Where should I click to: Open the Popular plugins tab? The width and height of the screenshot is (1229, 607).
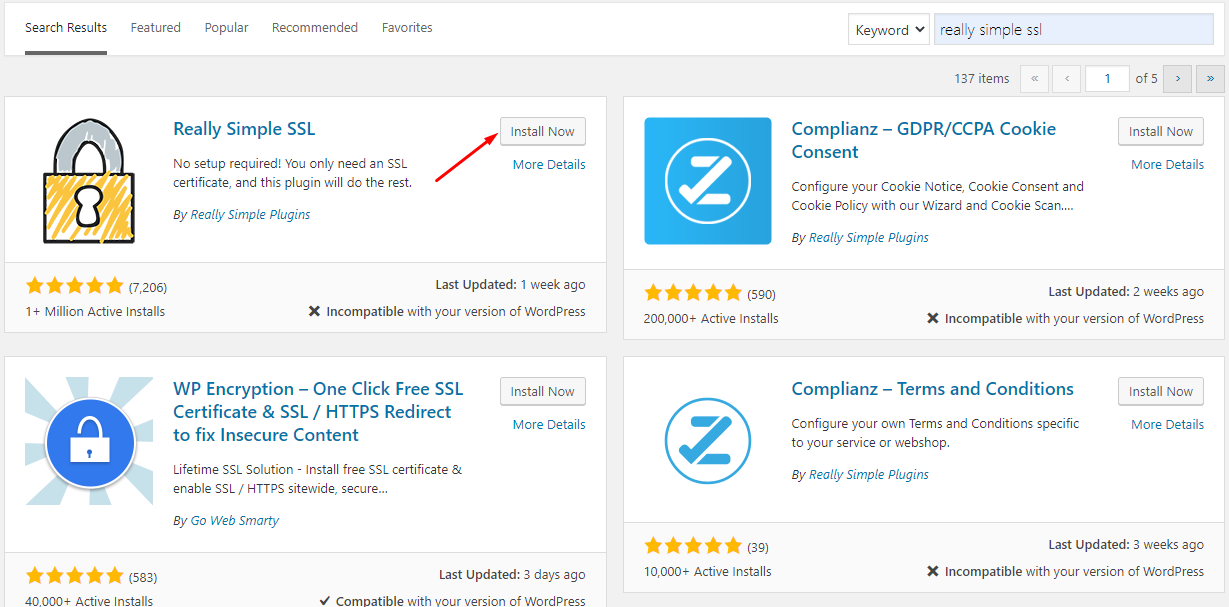[226, 28]
